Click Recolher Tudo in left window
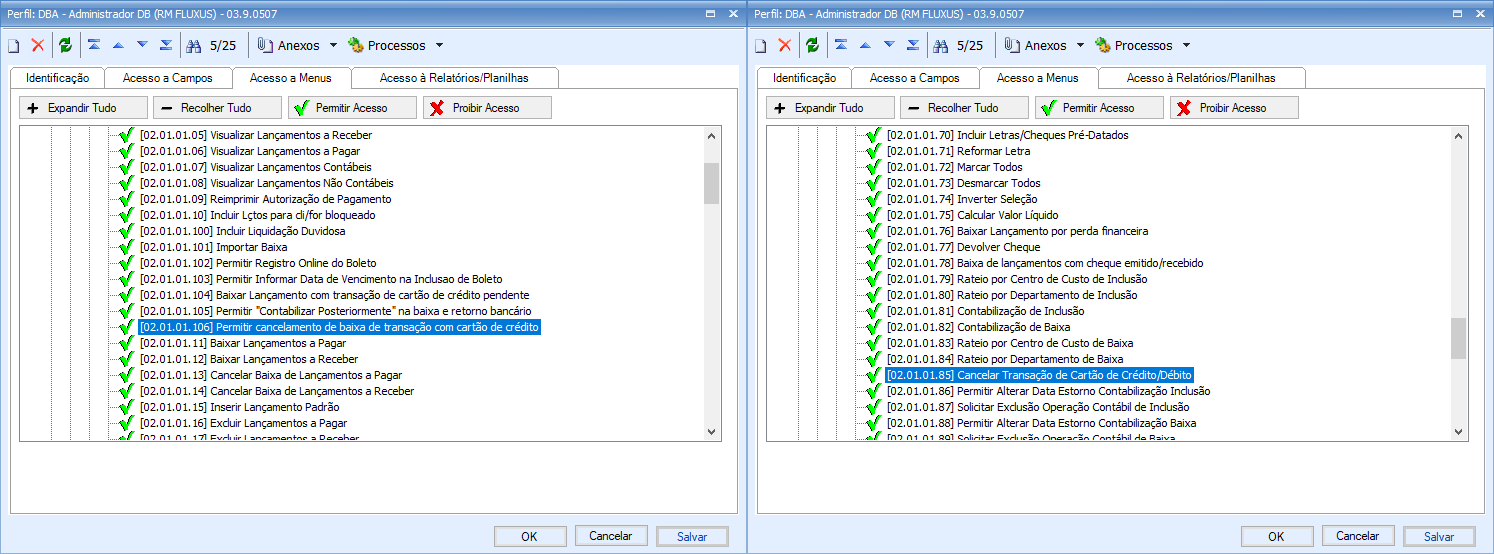The image size is (1494, 554). point(217,108)
